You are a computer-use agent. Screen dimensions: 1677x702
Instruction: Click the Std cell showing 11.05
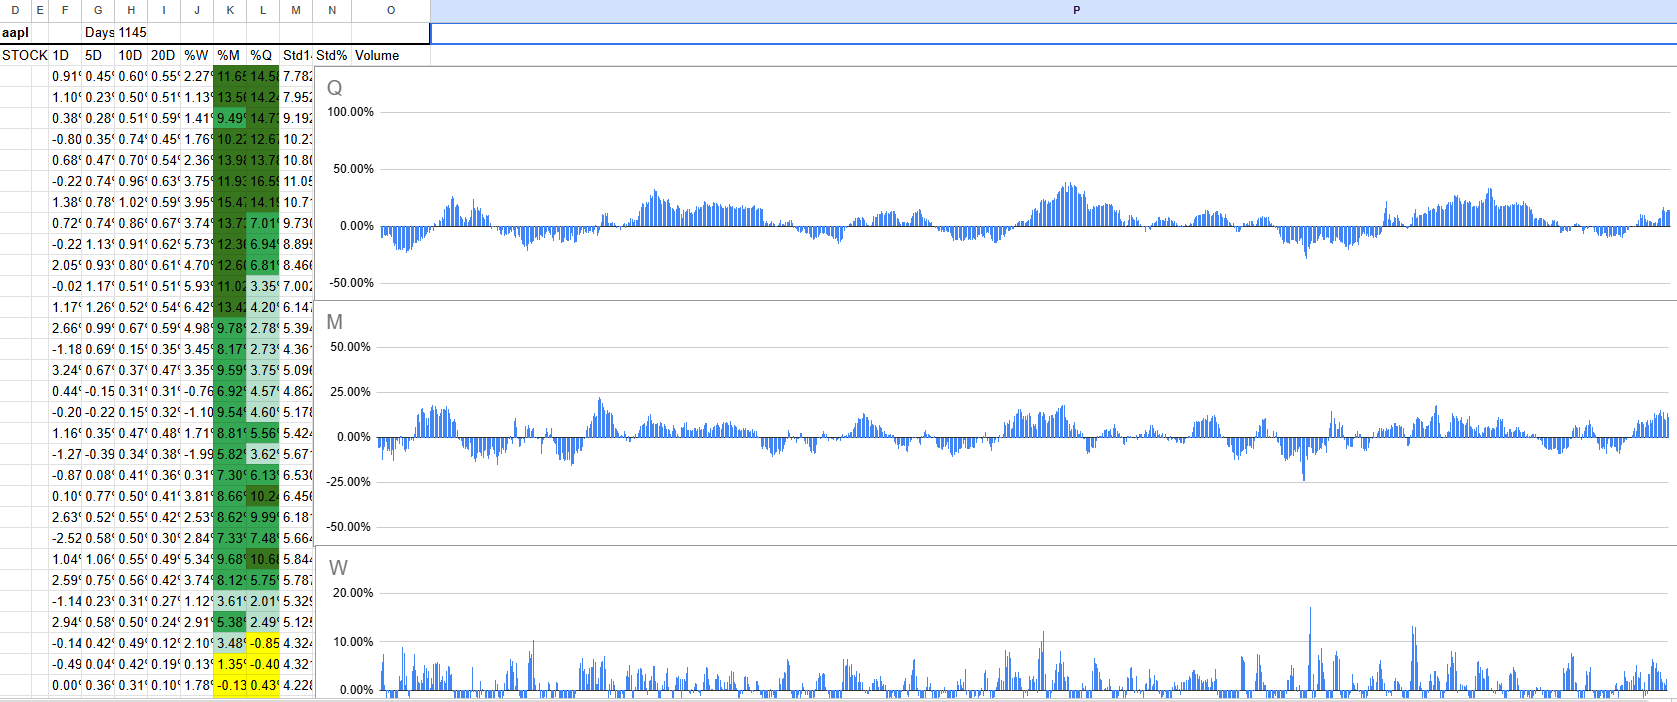[296, 181]
